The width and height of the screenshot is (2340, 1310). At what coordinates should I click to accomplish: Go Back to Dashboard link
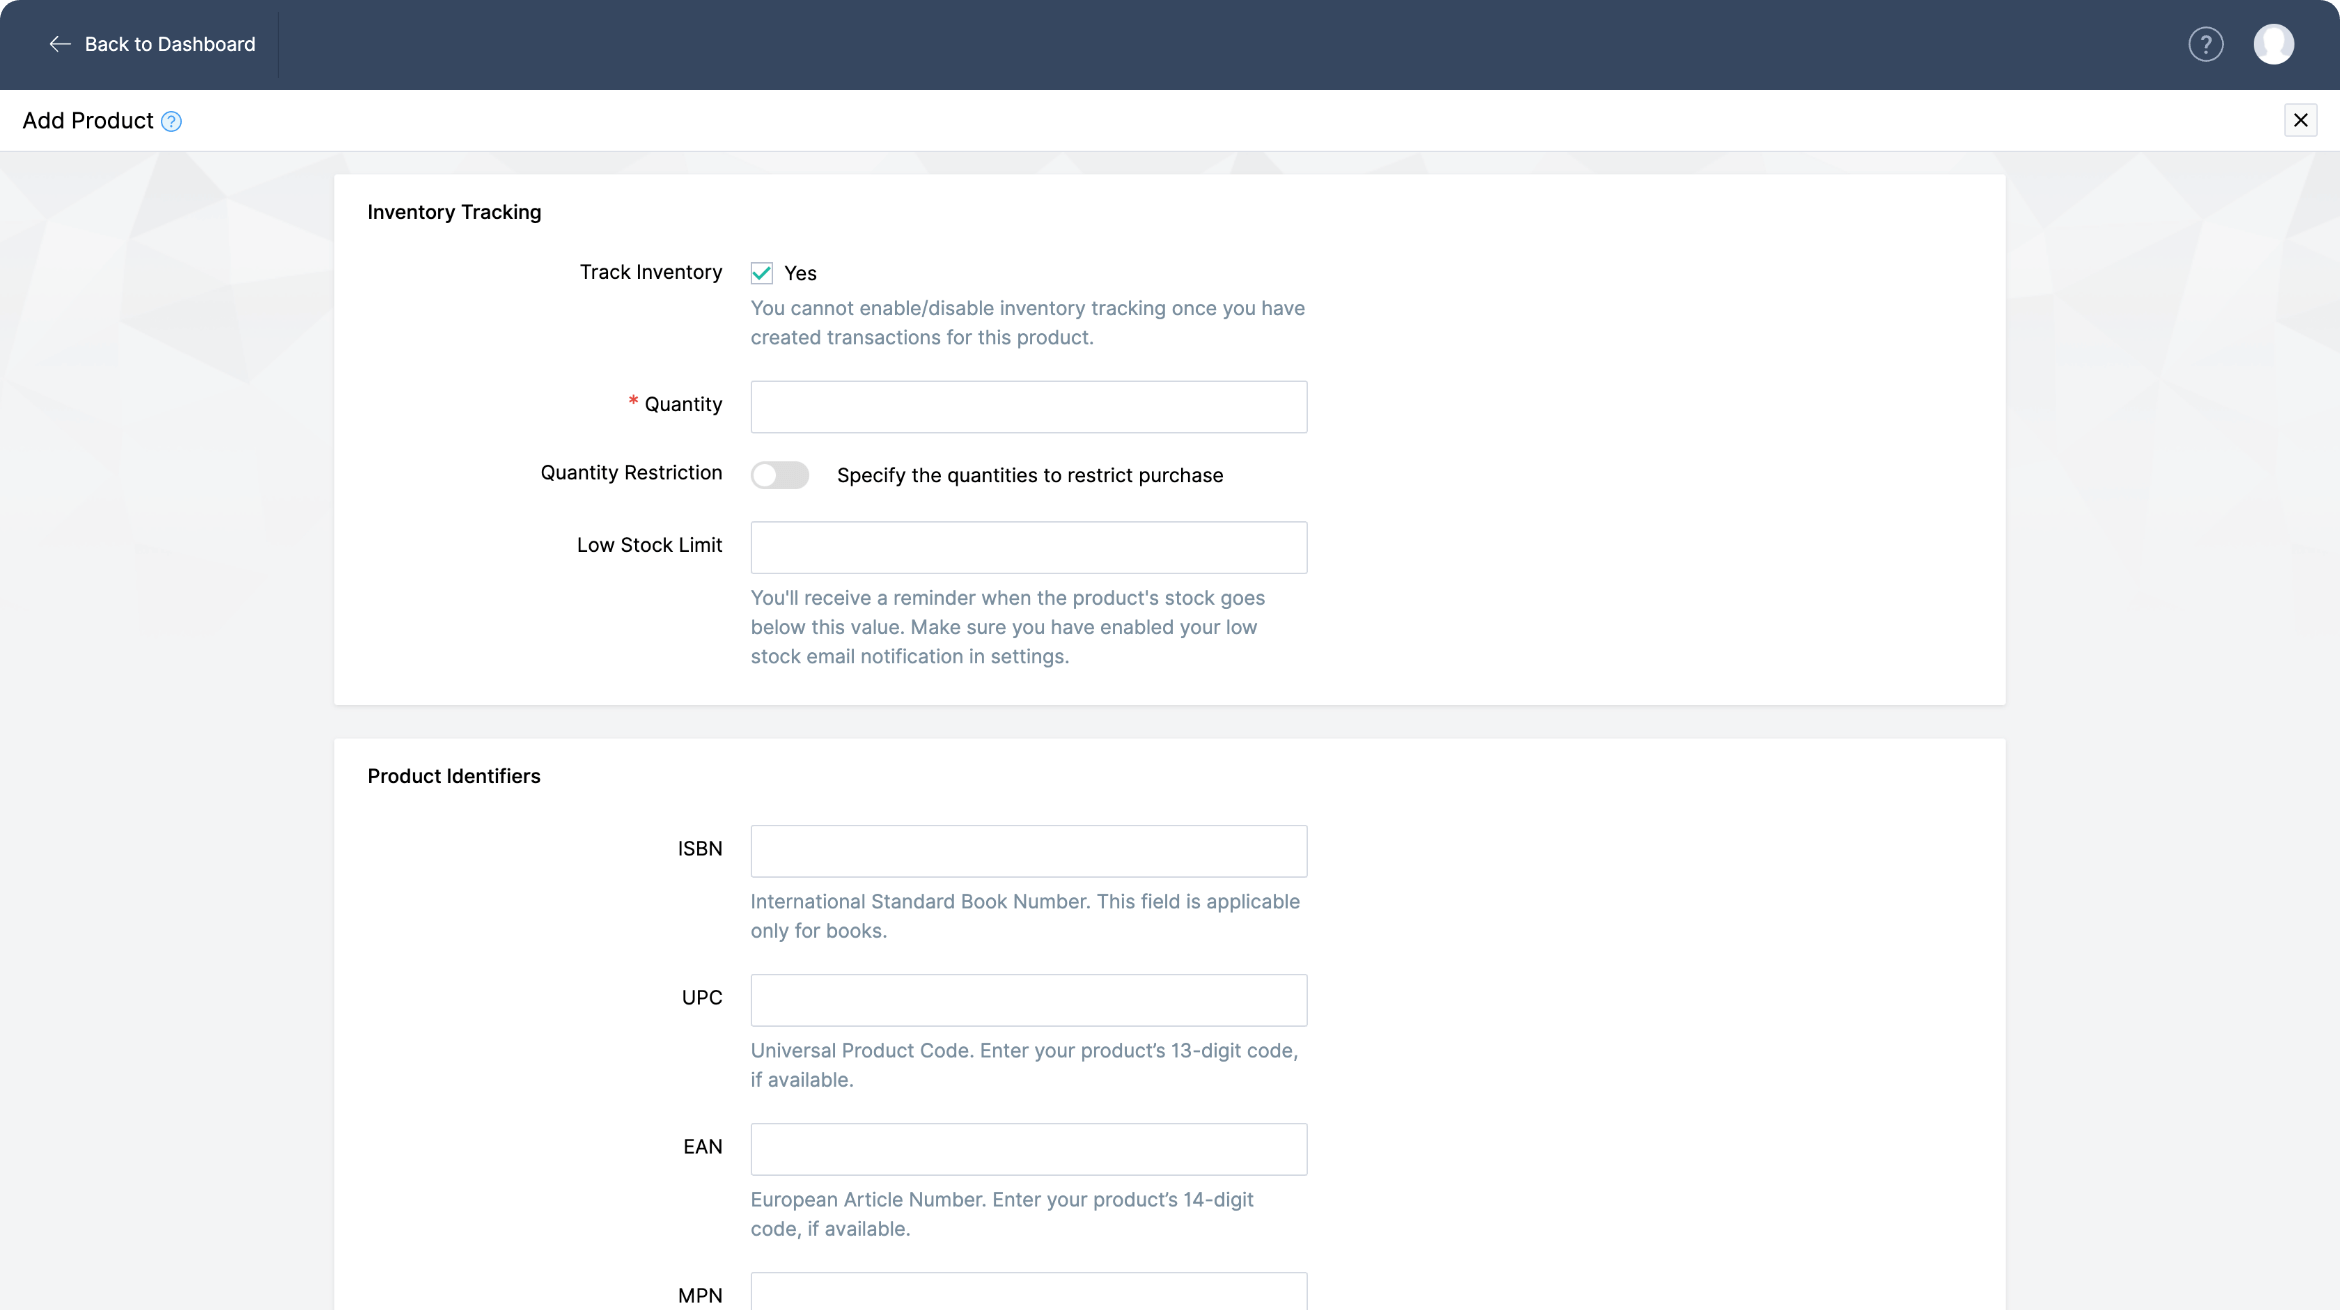(169, 44)
